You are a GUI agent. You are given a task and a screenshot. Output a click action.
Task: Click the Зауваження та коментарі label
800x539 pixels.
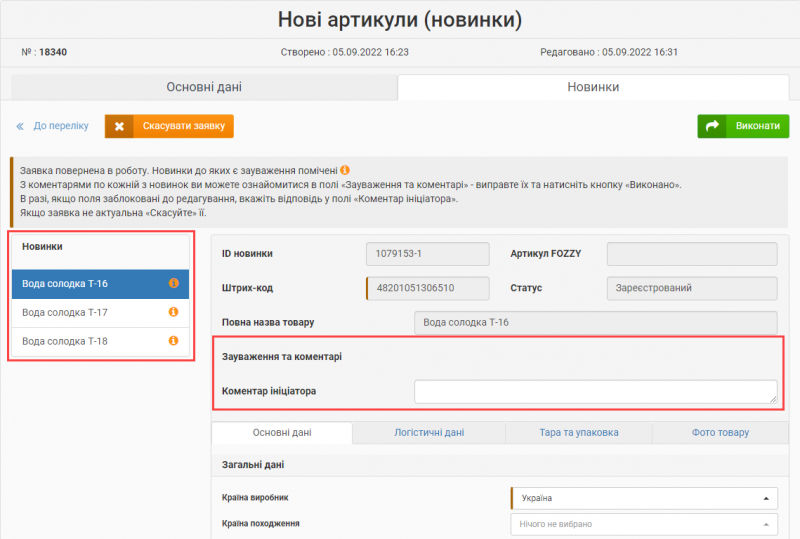pyautogui.click(x=282, y=357)
